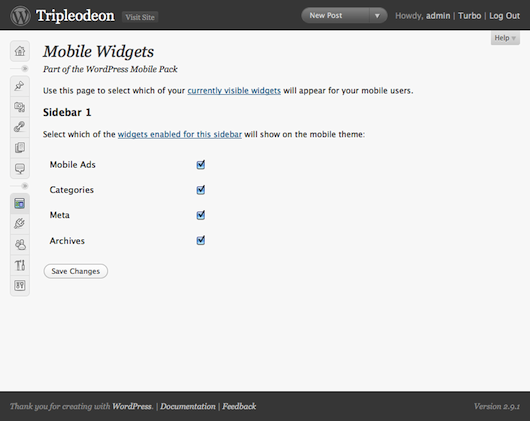Open the Dashboard home icon
This screenshot has width=530, height=421.
click(x=20, y=51)
